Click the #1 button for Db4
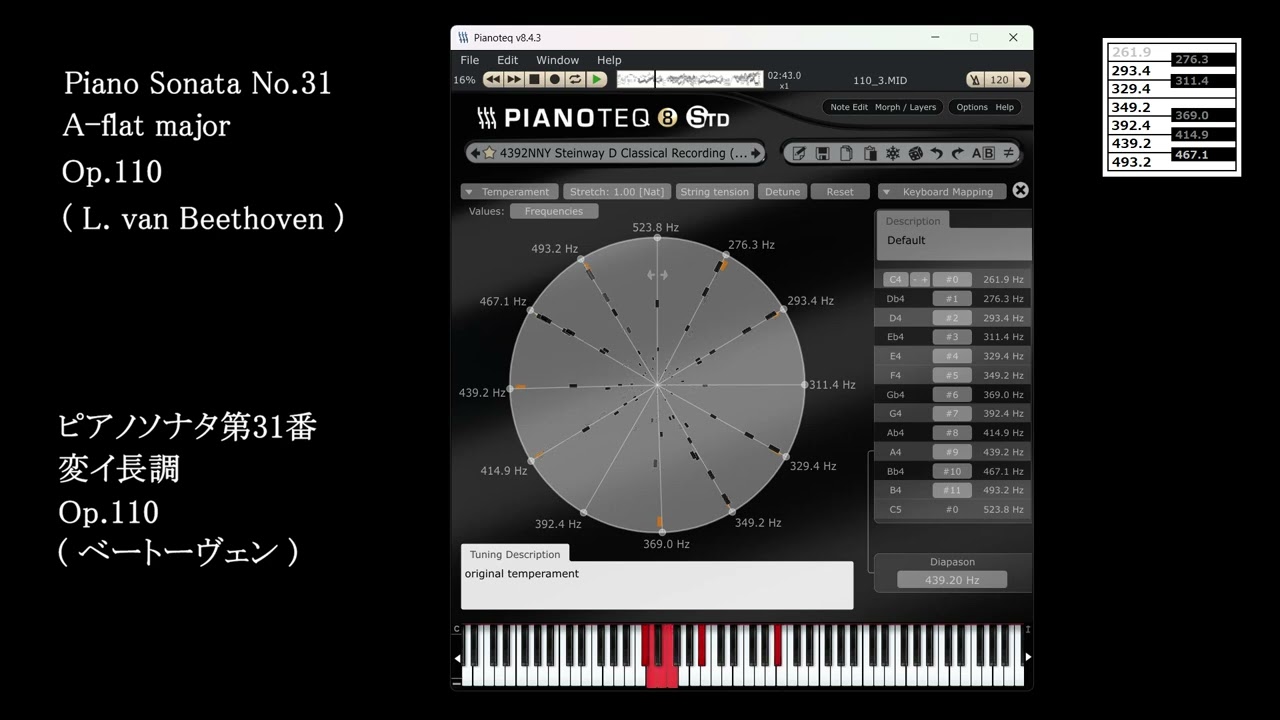This screenshot has width=1280, height=720. [952, 299]
